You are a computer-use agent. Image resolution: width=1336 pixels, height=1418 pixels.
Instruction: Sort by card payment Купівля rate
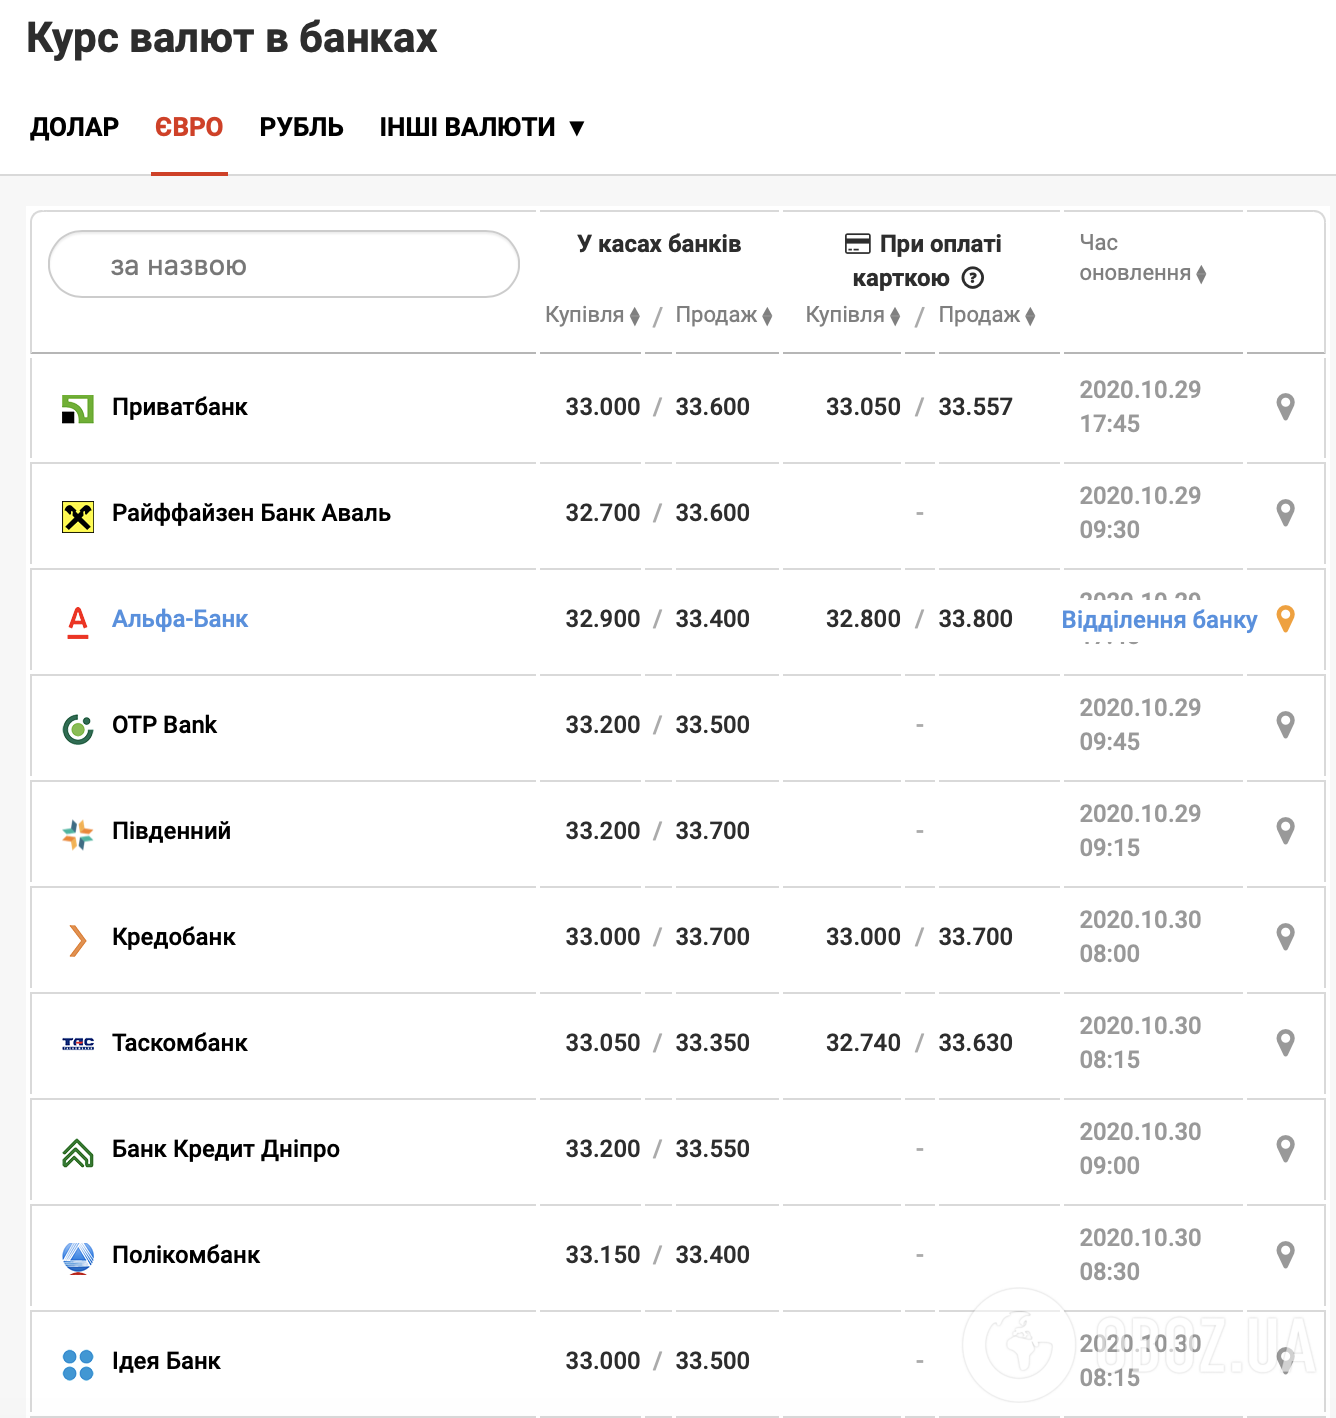(853, 315)
